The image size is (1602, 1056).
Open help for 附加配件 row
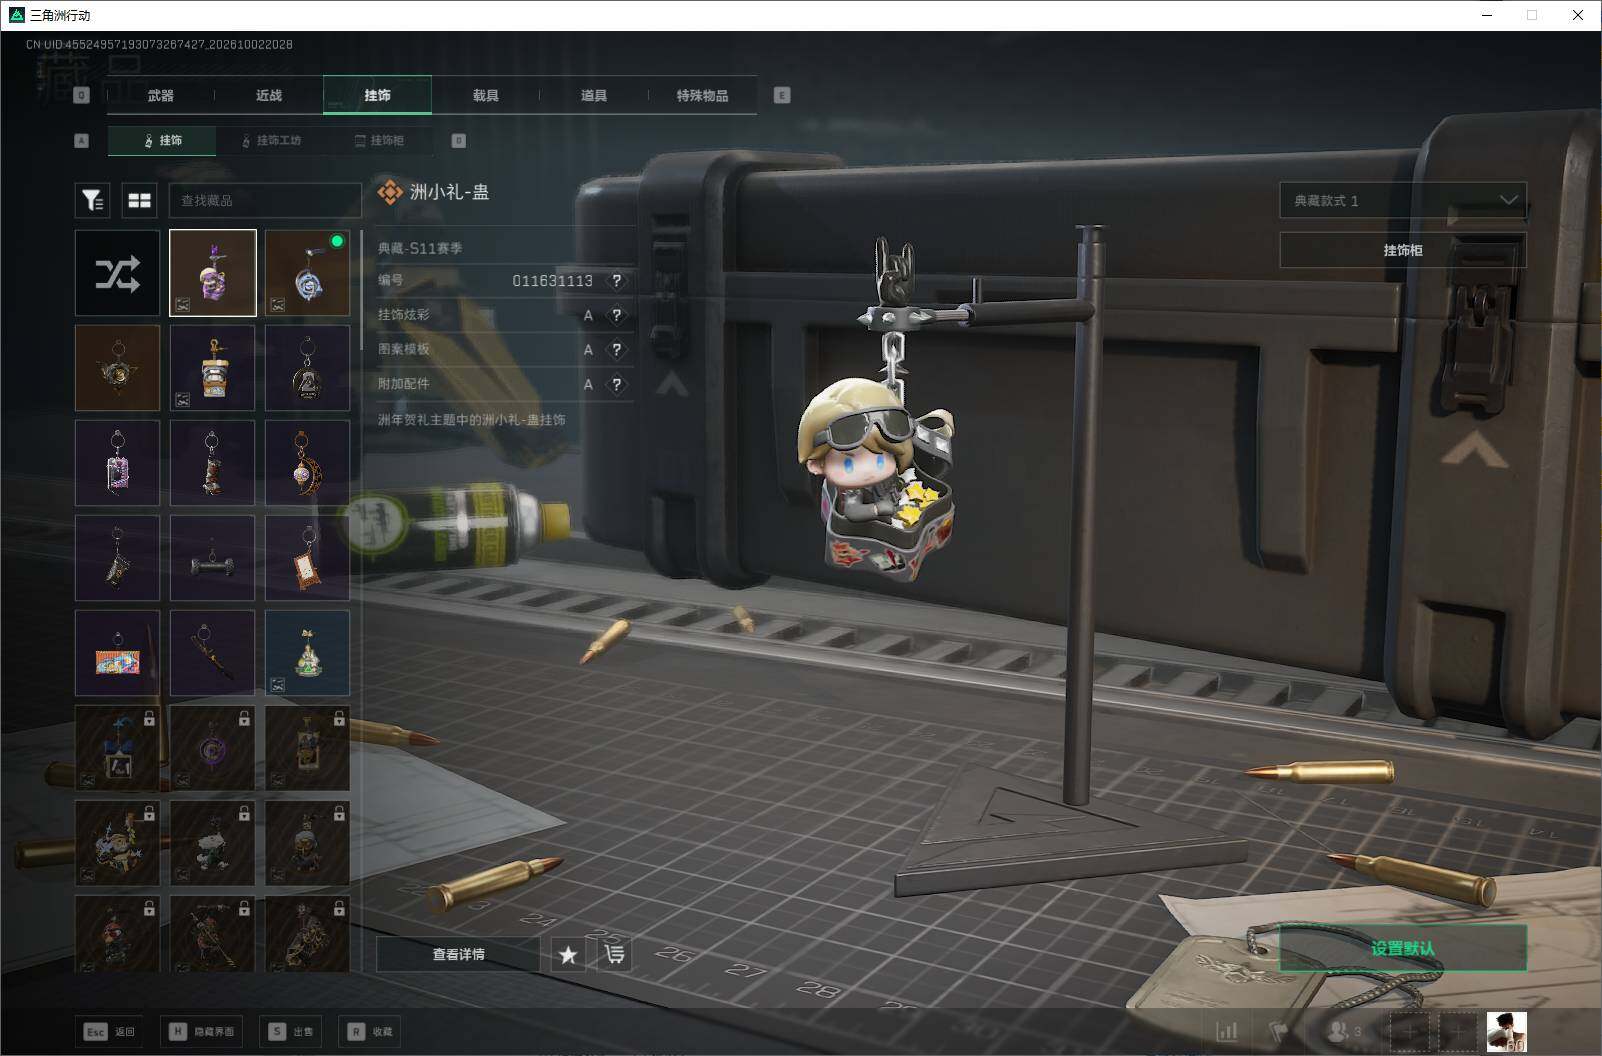click(x=617, y=384)
